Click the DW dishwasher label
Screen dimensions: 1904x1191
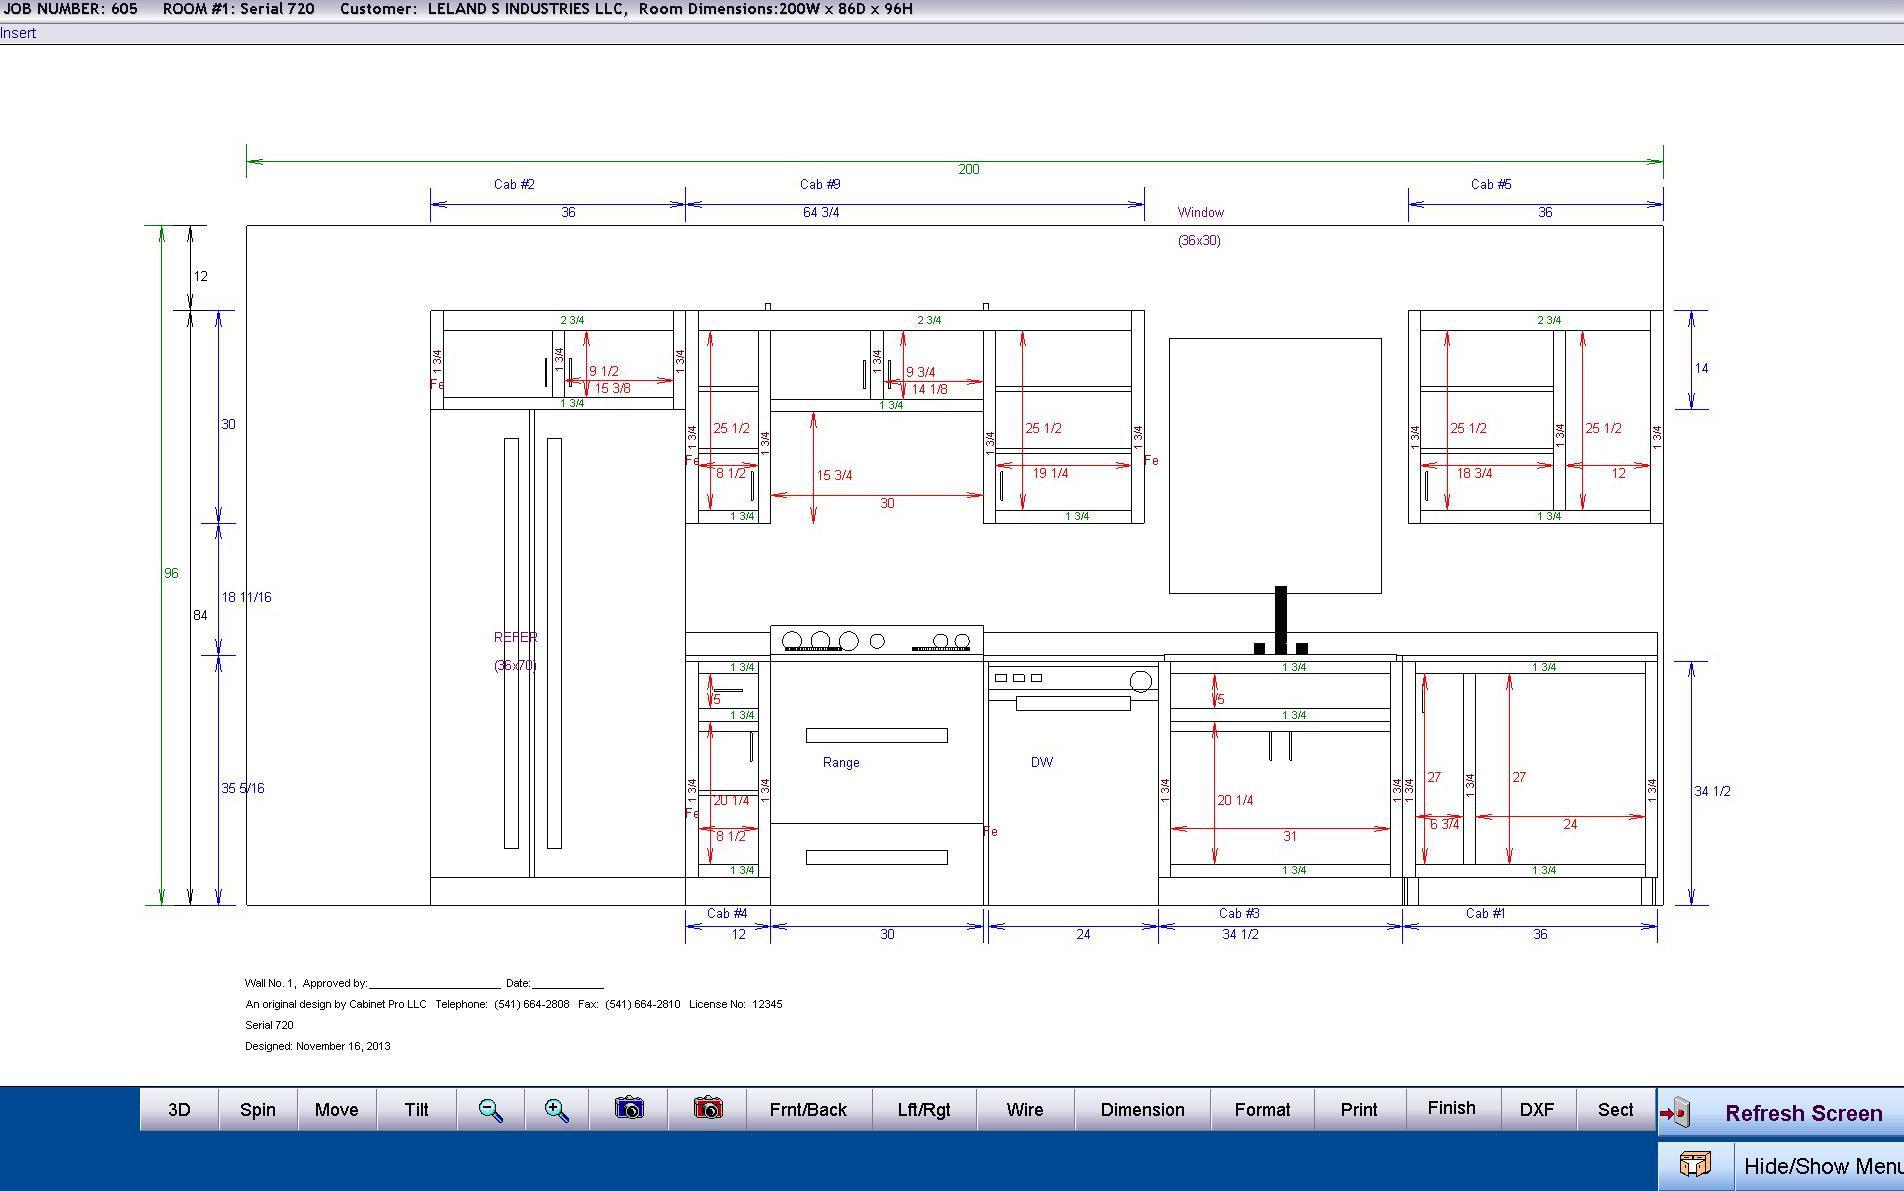click(1042, 762)
